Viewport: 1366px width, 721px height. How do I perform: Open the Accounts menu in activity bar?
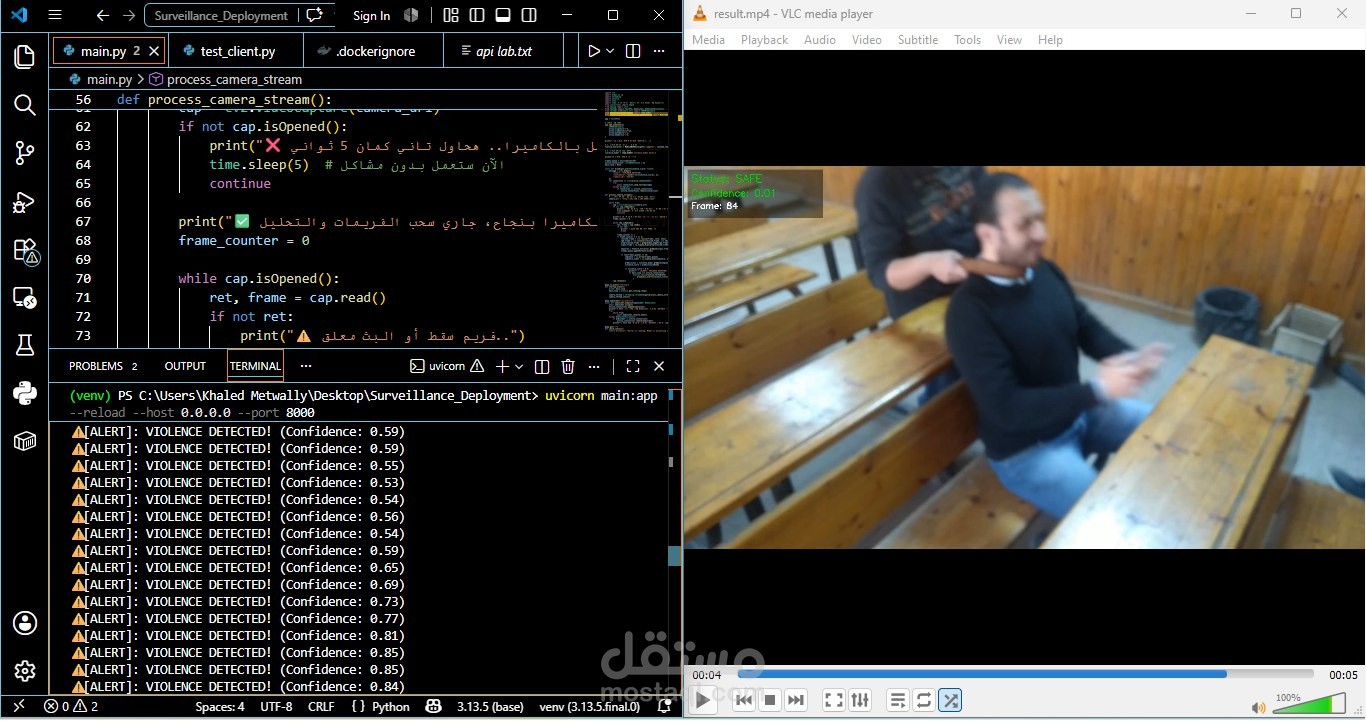coord(25,623)
